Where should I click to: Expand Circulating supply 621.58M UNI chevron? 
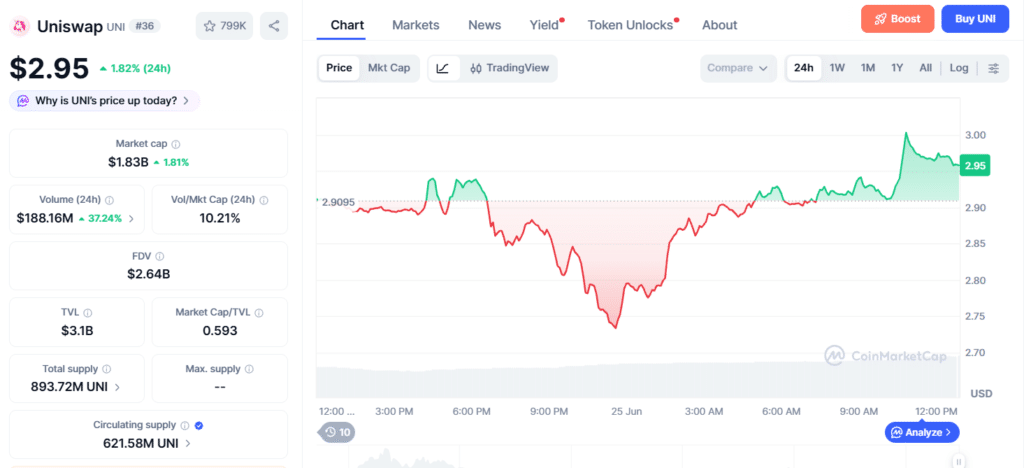[188, 444]
